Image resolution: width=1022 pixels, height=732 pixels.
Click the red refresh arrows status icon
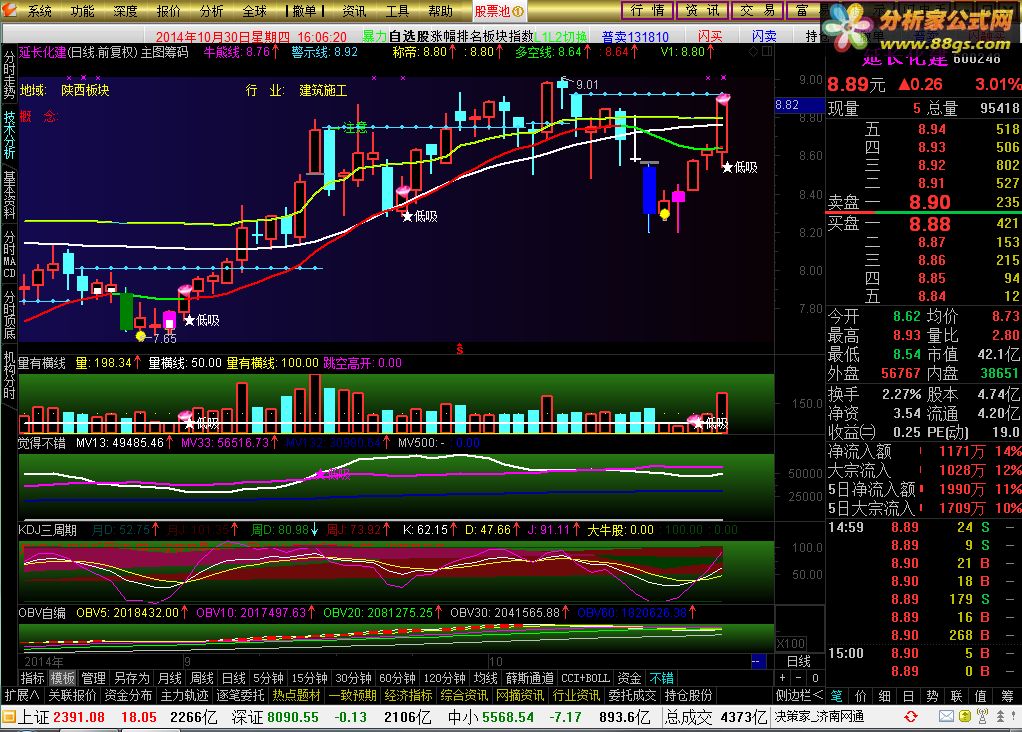(911, 717)
